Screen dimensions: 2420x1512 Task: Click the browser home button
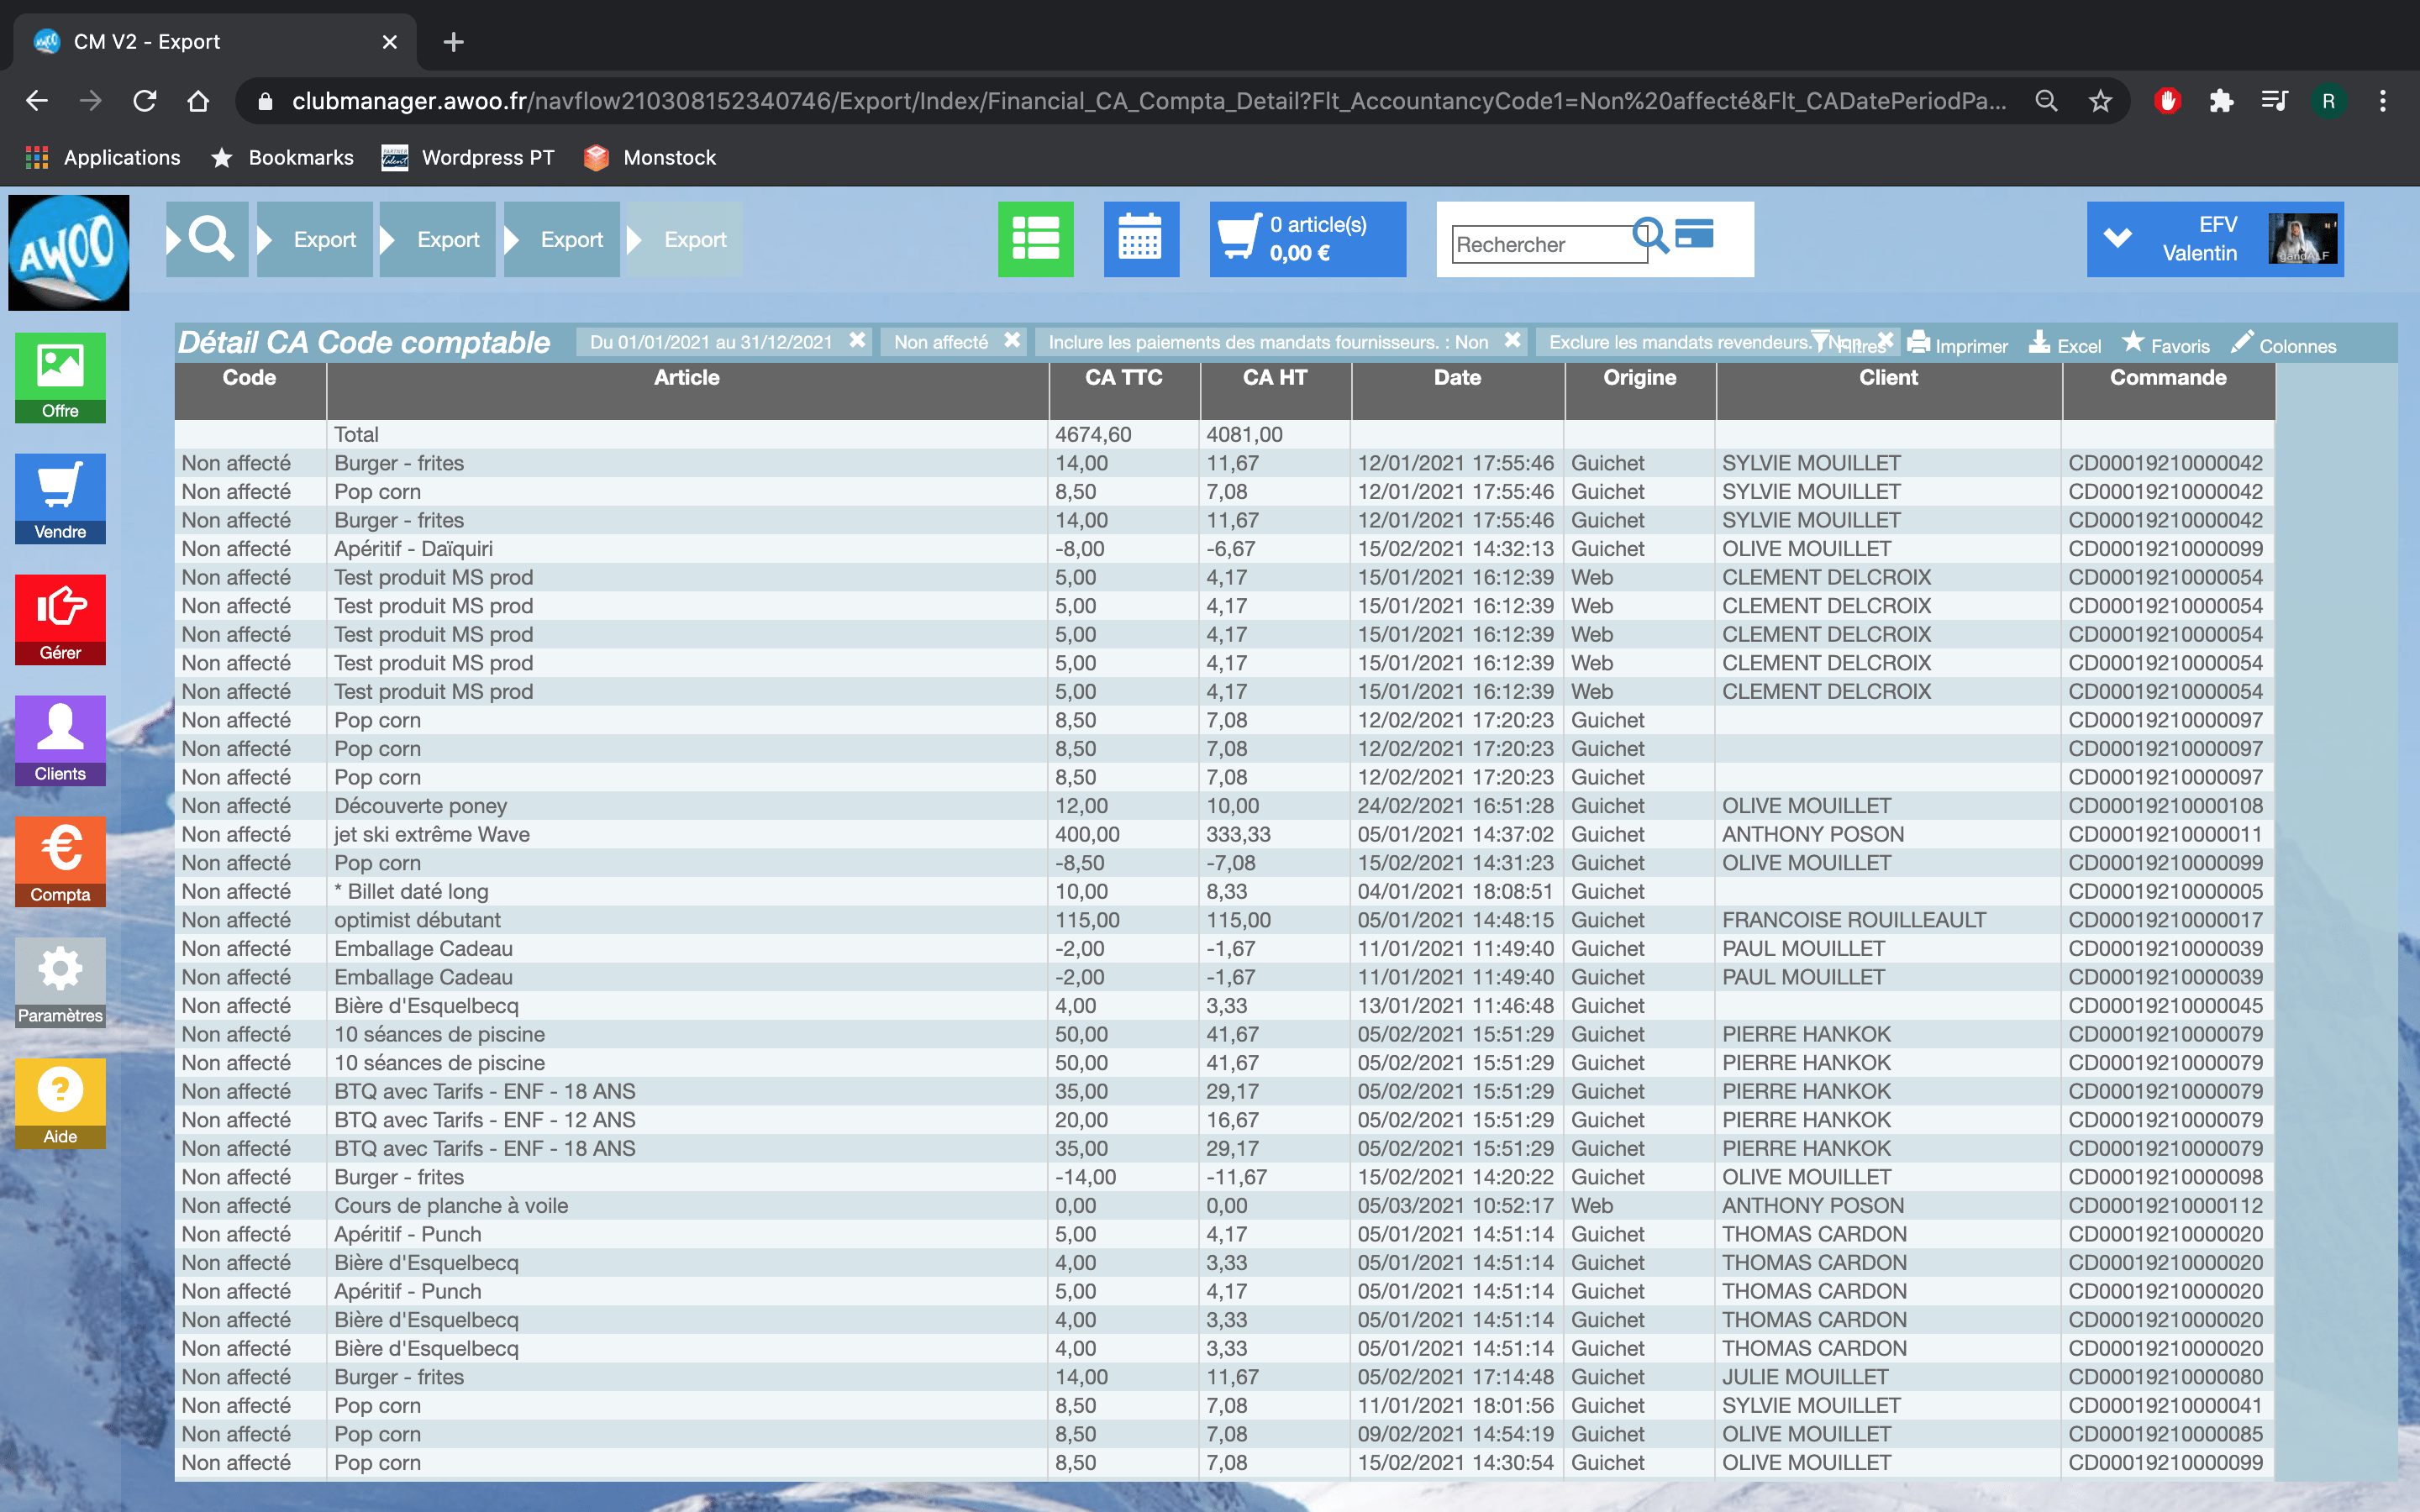click(198, 101)
